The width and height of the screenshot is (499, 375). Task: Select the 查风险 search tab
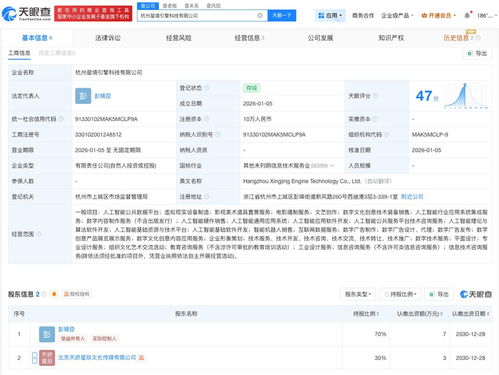(213, 6)
